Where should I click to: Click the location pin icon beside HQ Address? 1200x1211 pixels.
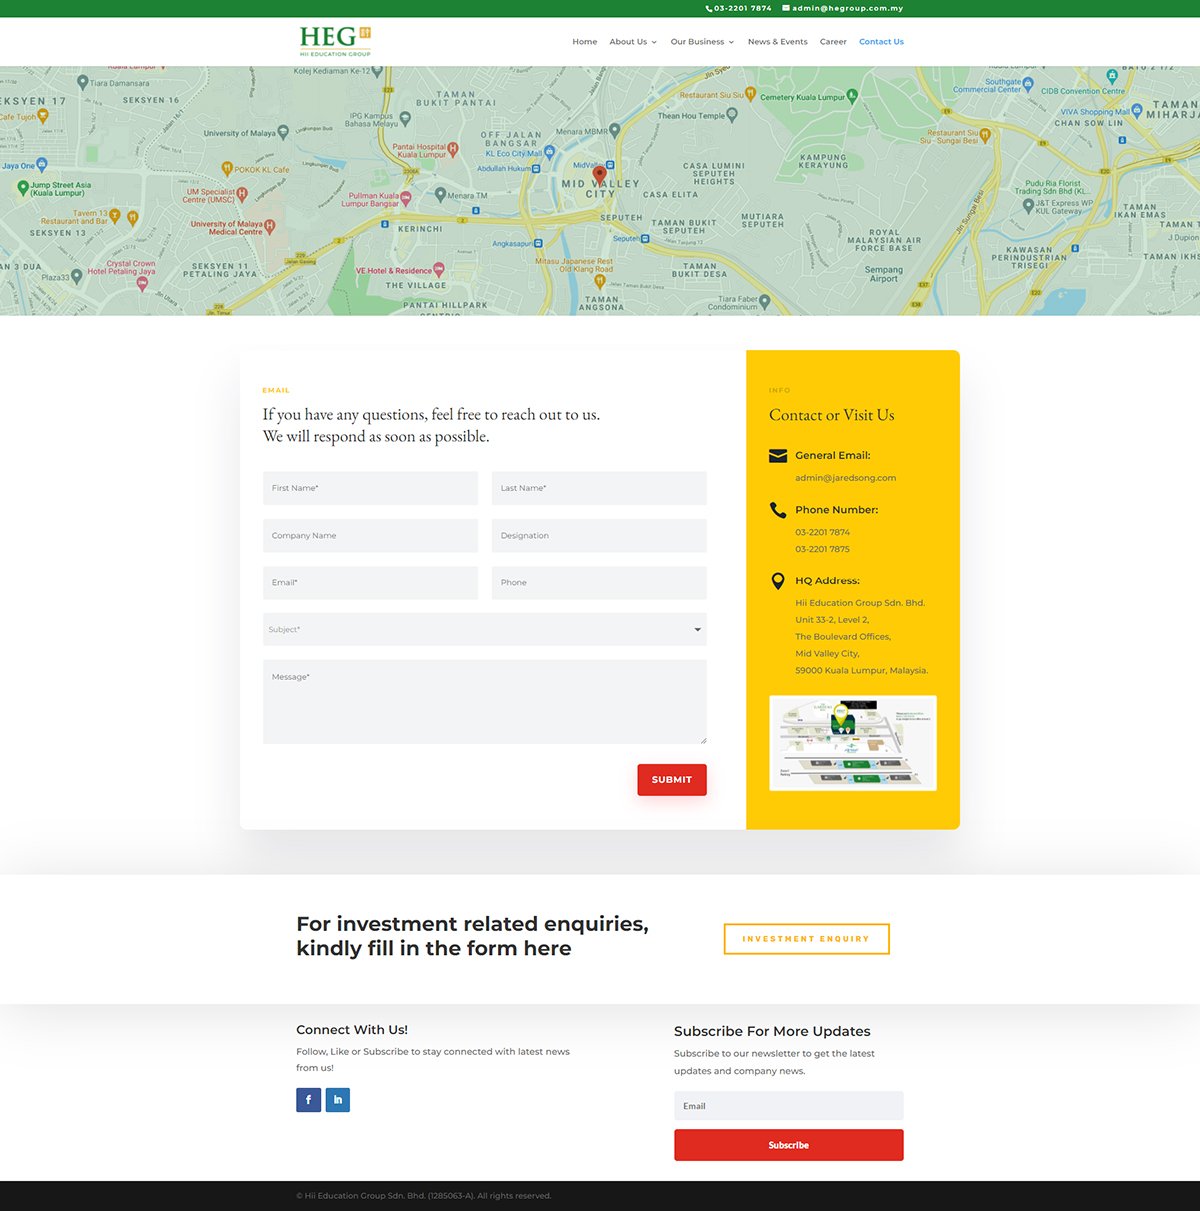pos(778,581)
